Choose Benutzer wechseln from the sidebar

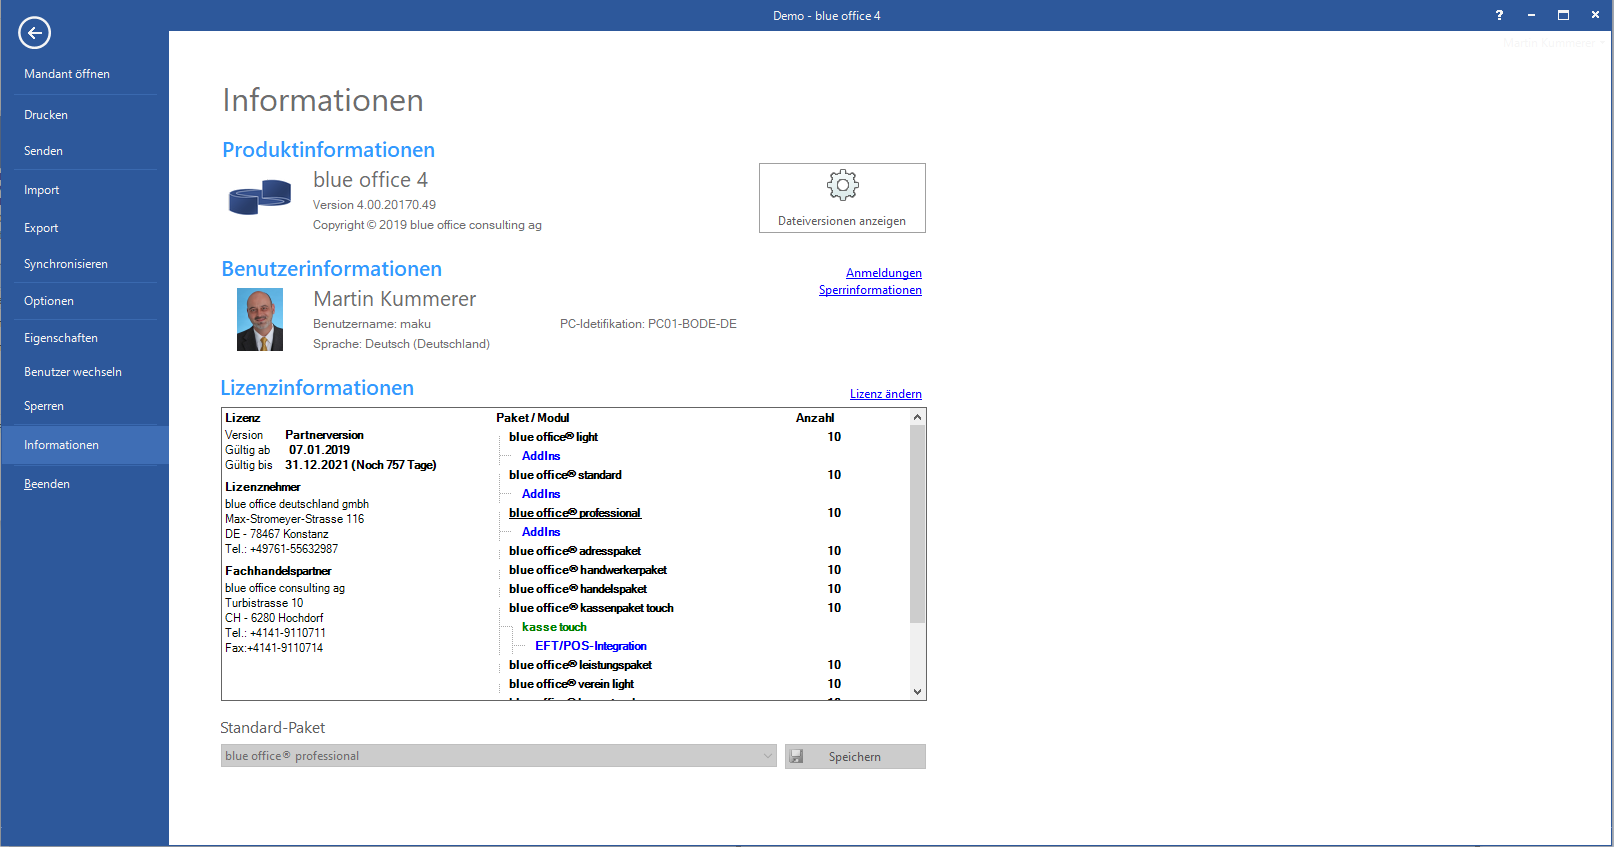[x=73, y=372]
